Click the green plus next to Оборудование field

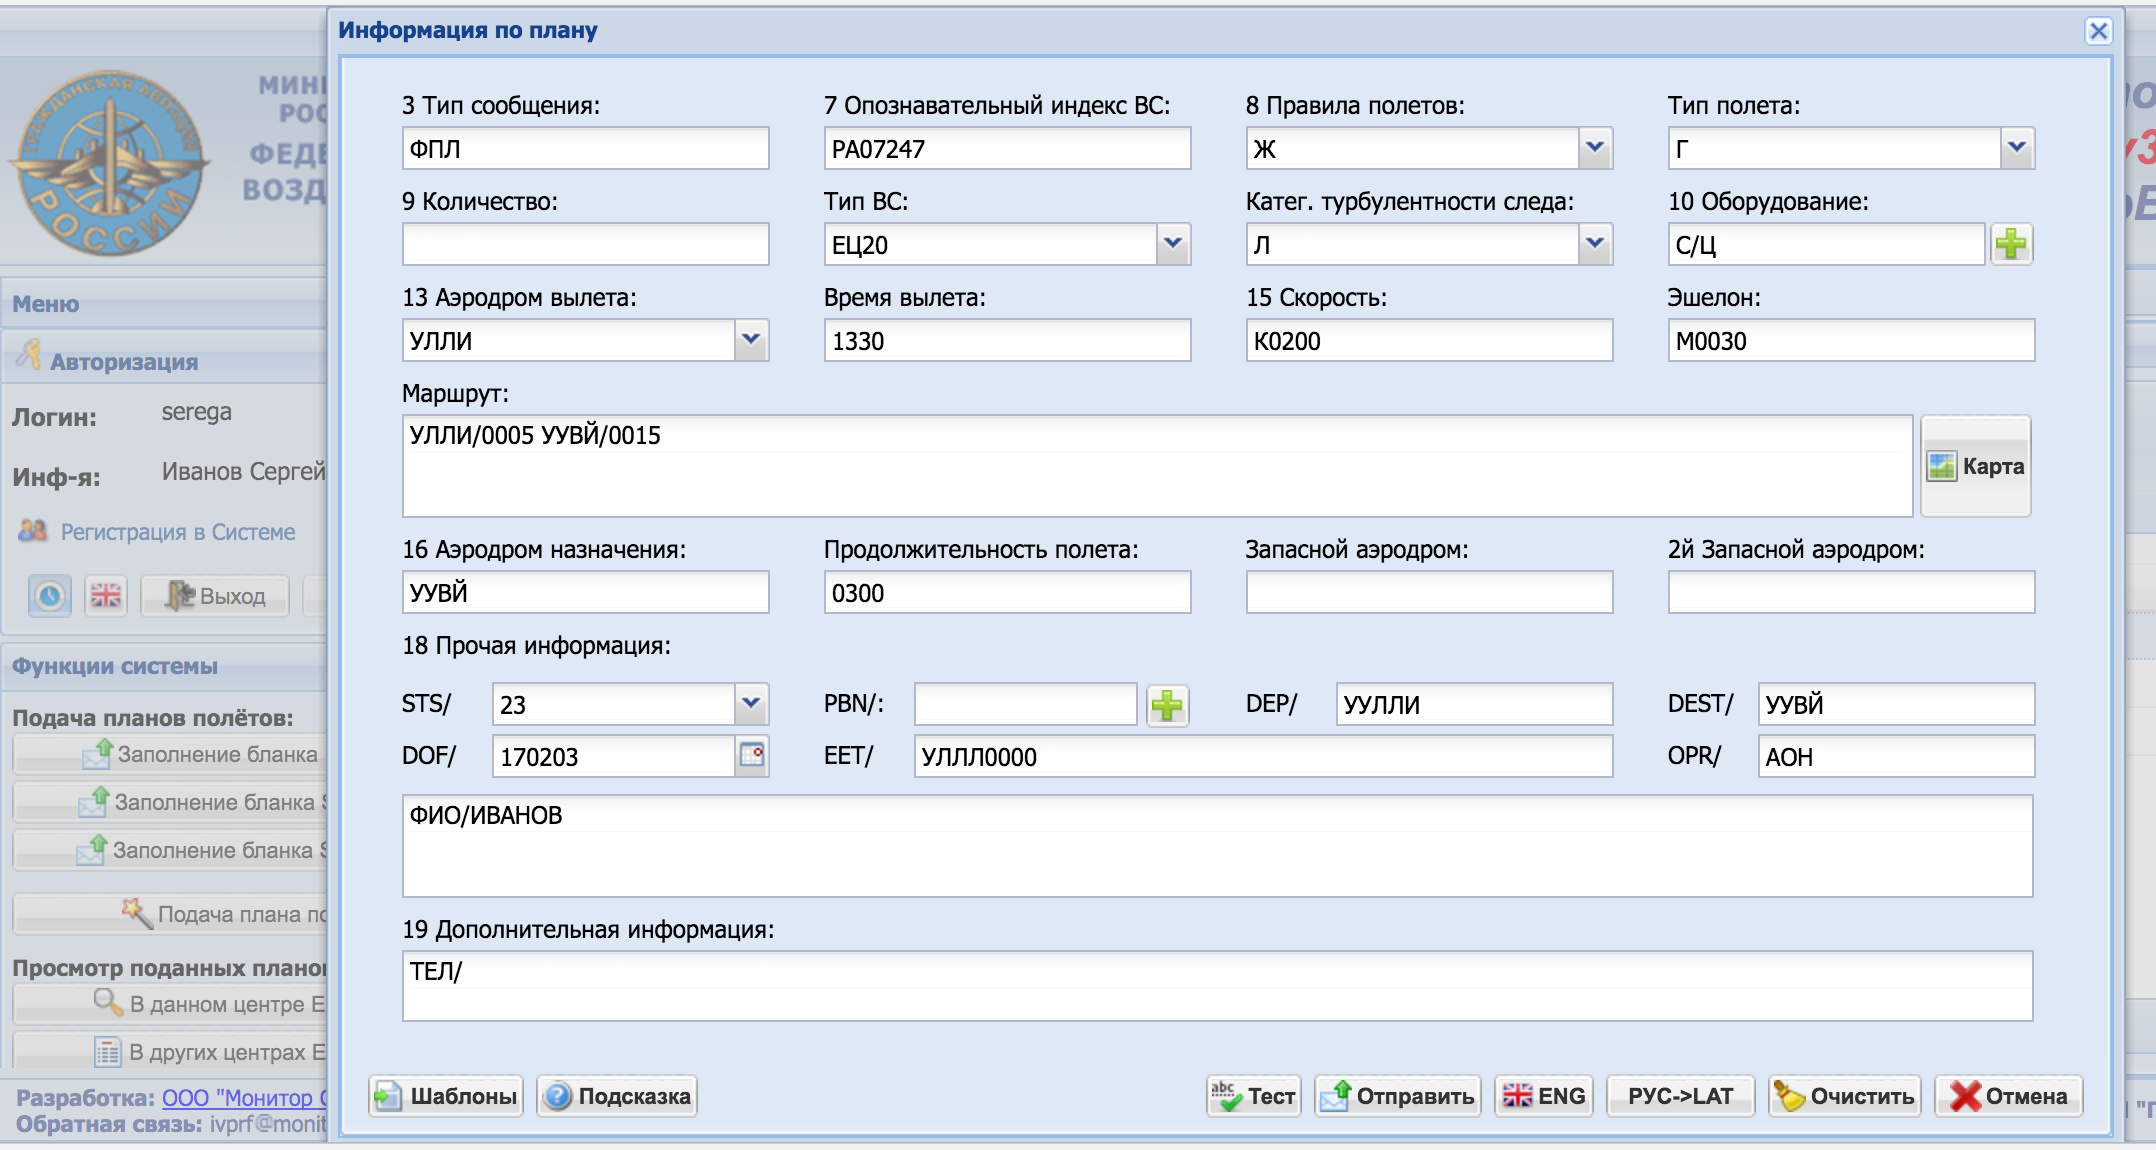coord(2011,244)
